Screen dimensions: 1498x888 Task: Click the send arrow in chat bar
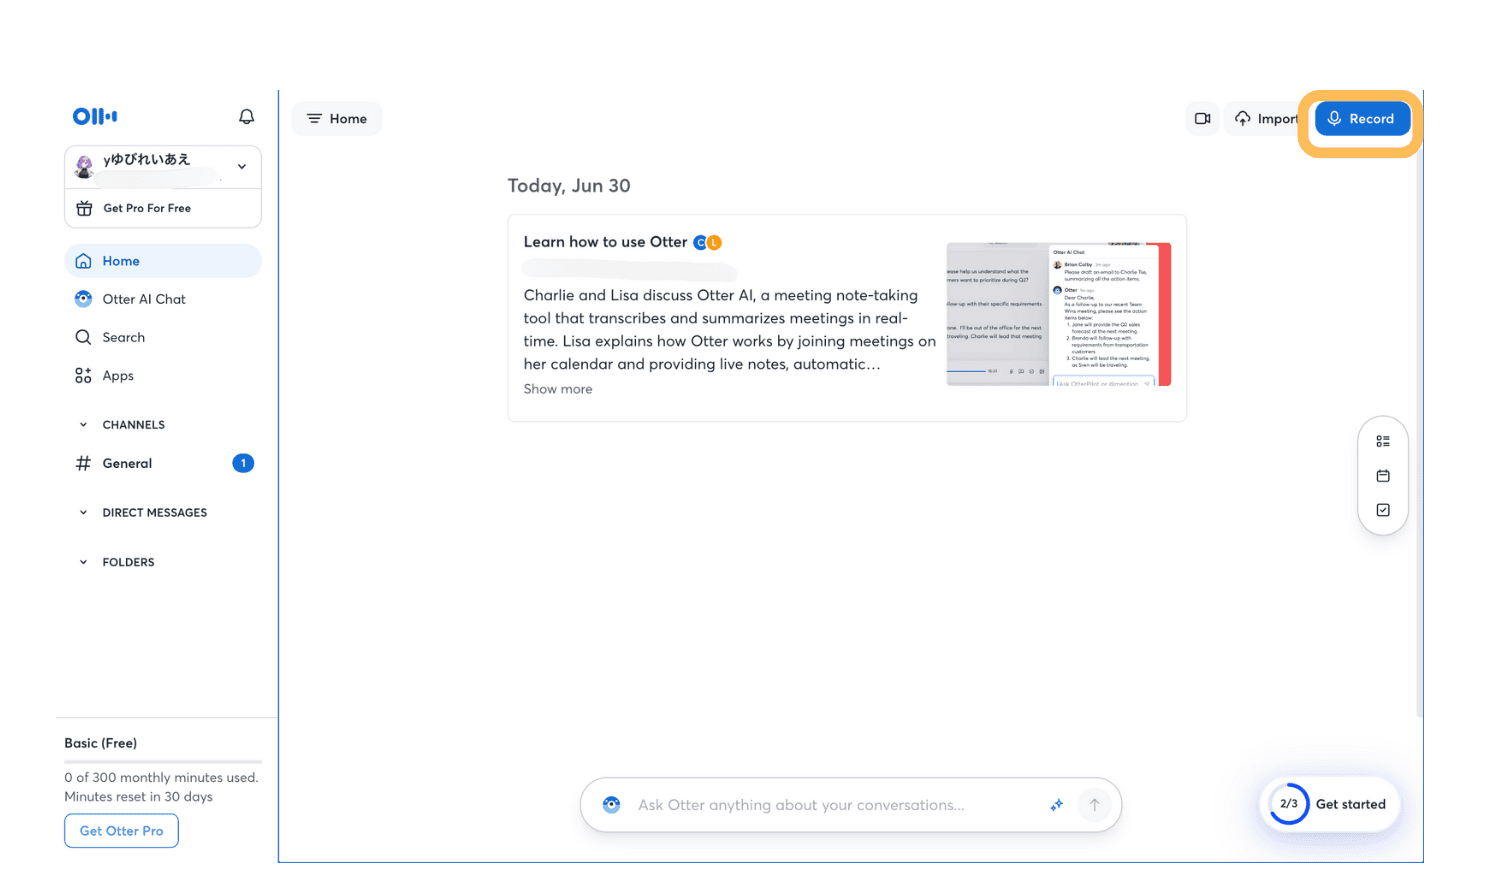click(1095, 805)
